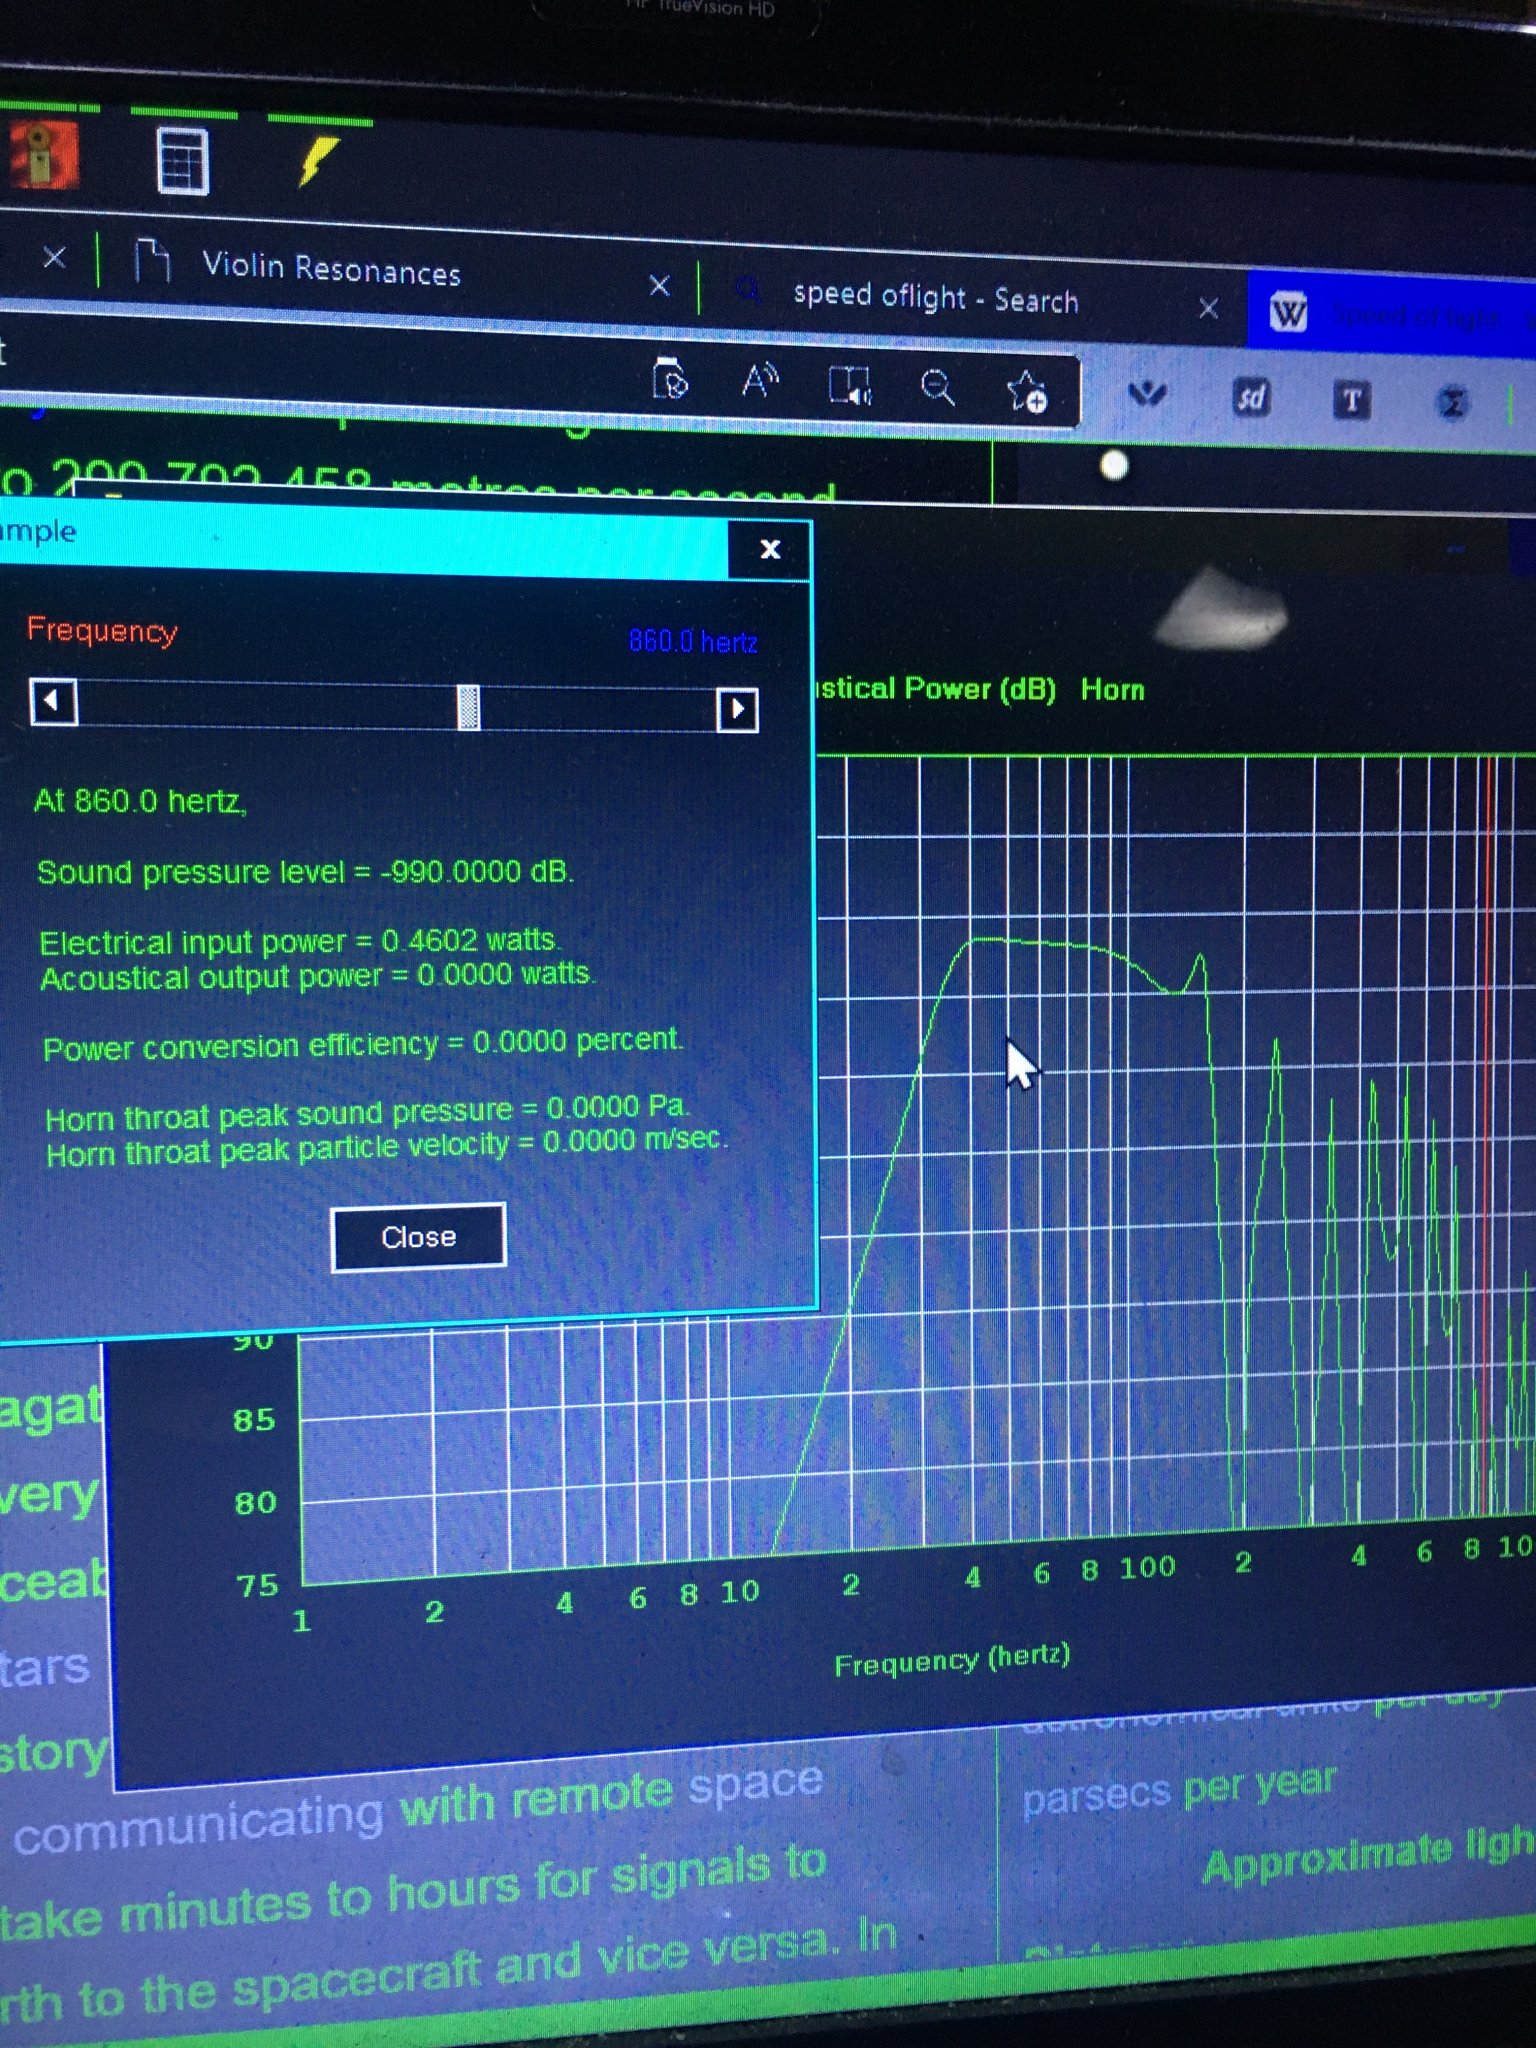
Task: Switch to speed oflight - Search tab
Action: [935, 297]
